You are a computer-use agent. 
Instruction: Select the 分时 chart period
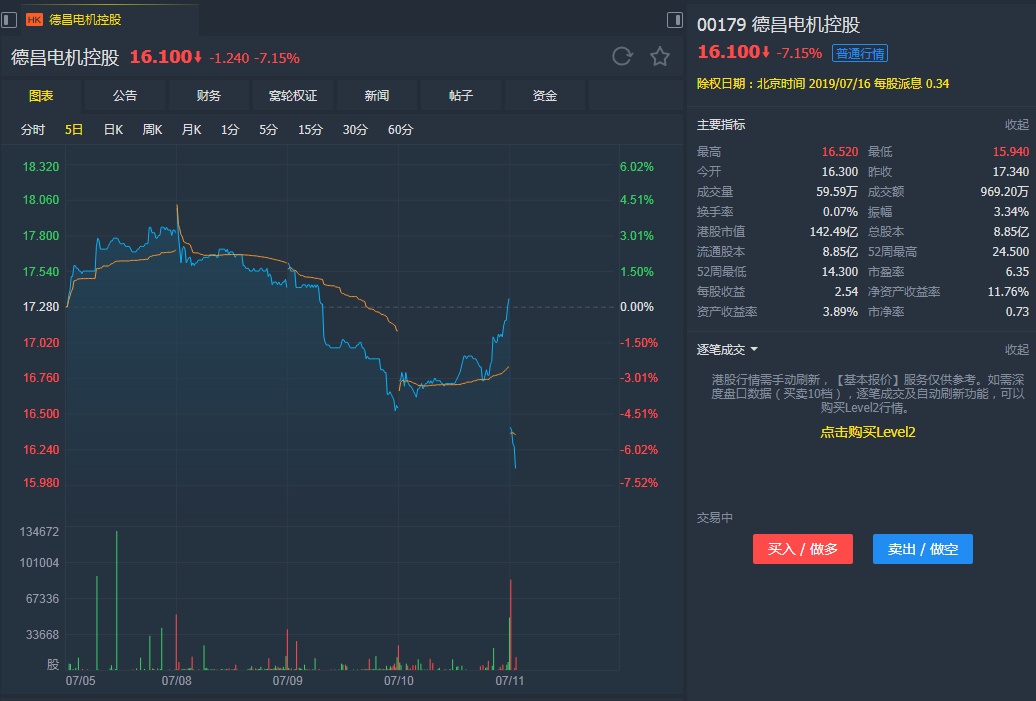click(x=33, y=130)
